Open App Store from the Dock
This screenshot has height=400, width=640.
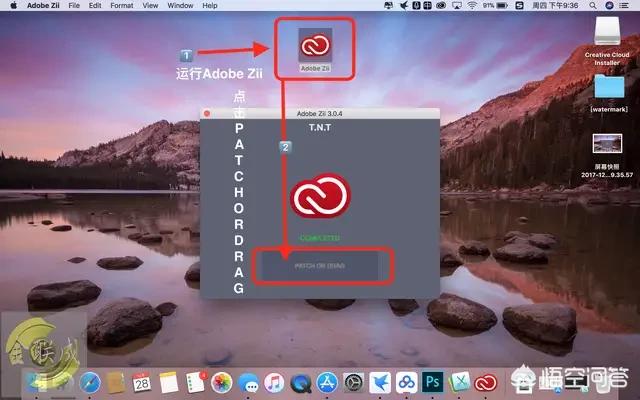[x=327, y=383]
